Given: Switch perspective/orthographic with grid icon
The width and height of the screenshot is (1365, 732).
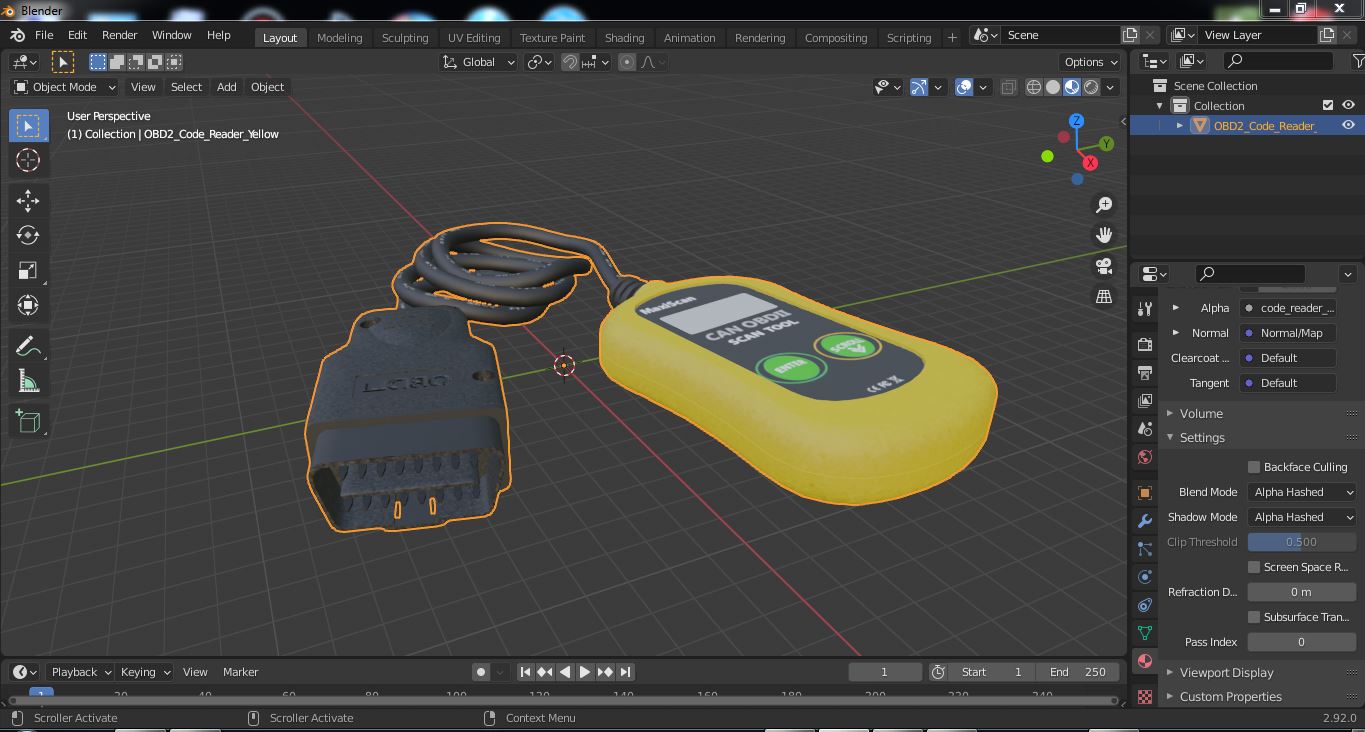Looking at the screenshot, I should click(1104, 297).
